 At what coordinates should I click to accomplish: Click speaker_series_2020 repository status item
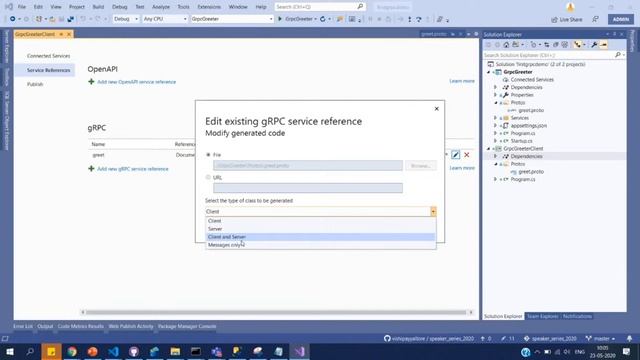click(550, 339)
